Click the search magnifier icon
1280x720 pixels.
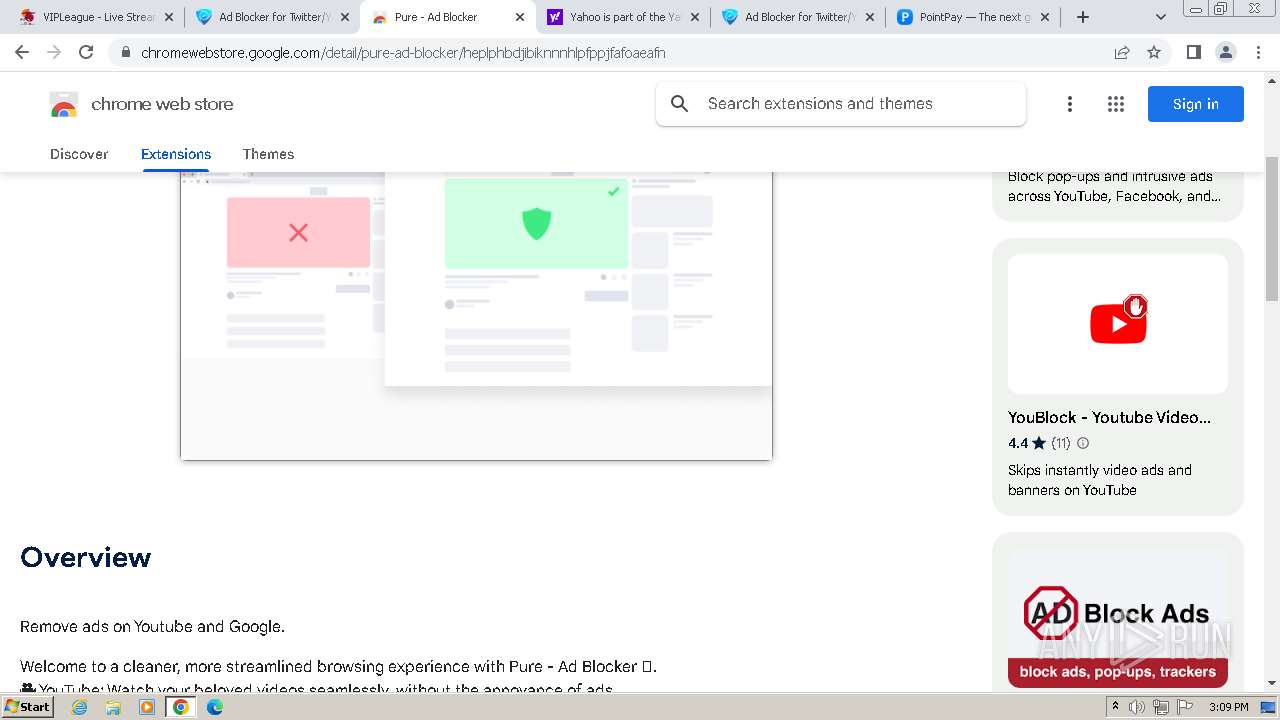(680, 104)
